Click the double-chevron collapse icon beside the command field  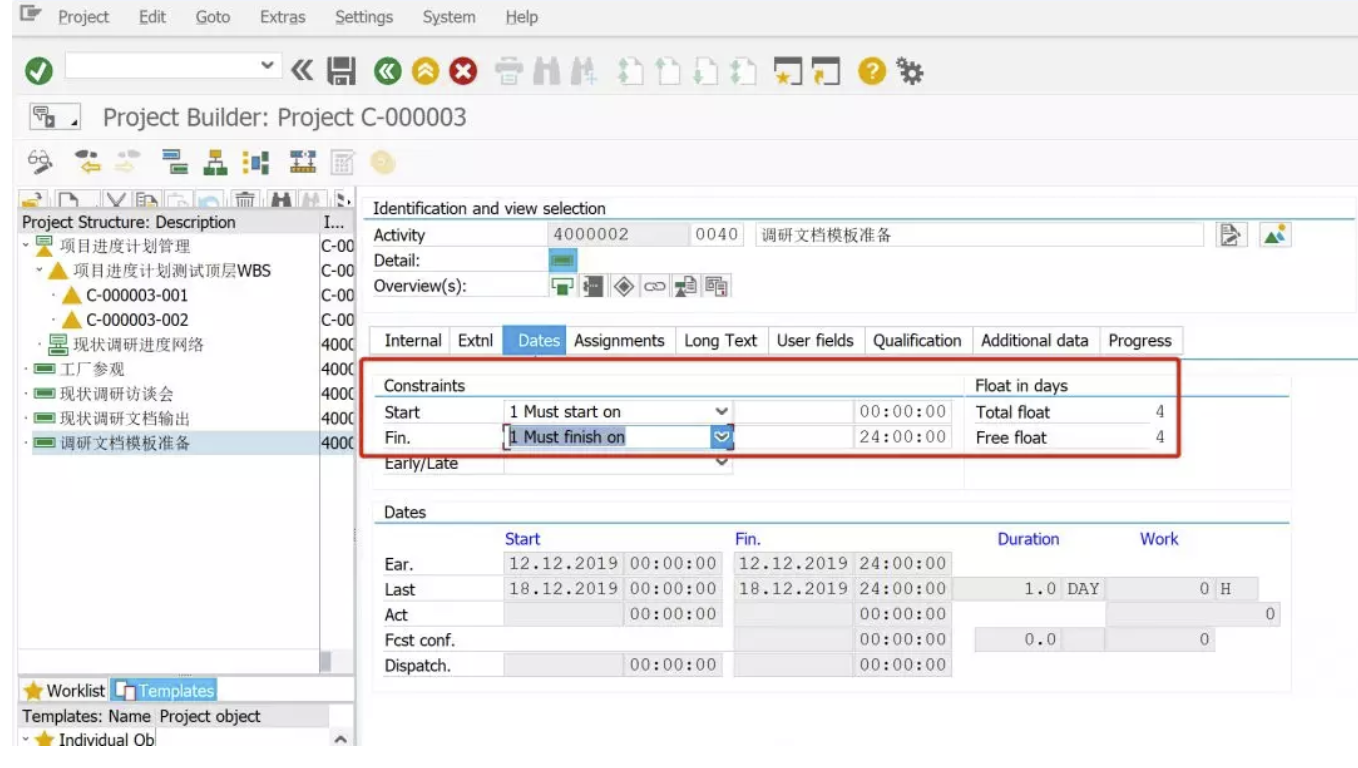click(x=303, y=71)
